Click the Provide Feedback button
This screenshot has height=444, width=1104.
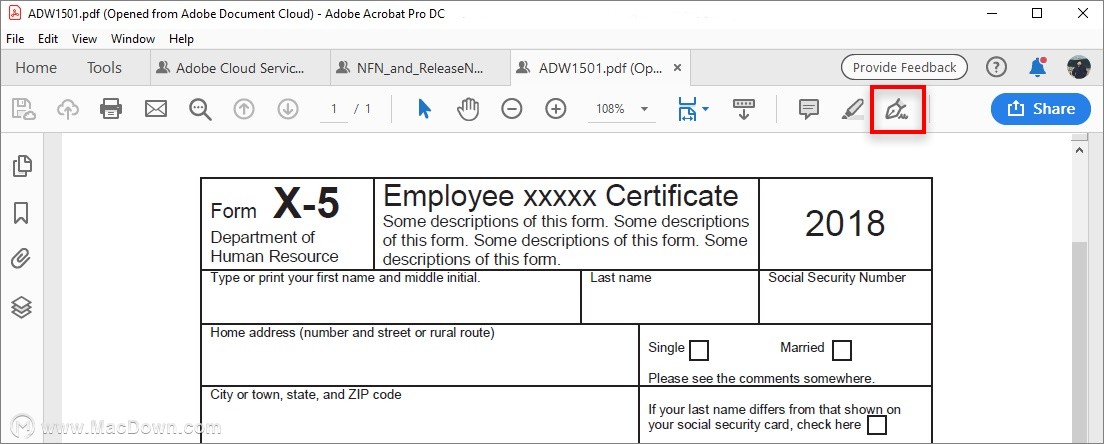(904, 68)
